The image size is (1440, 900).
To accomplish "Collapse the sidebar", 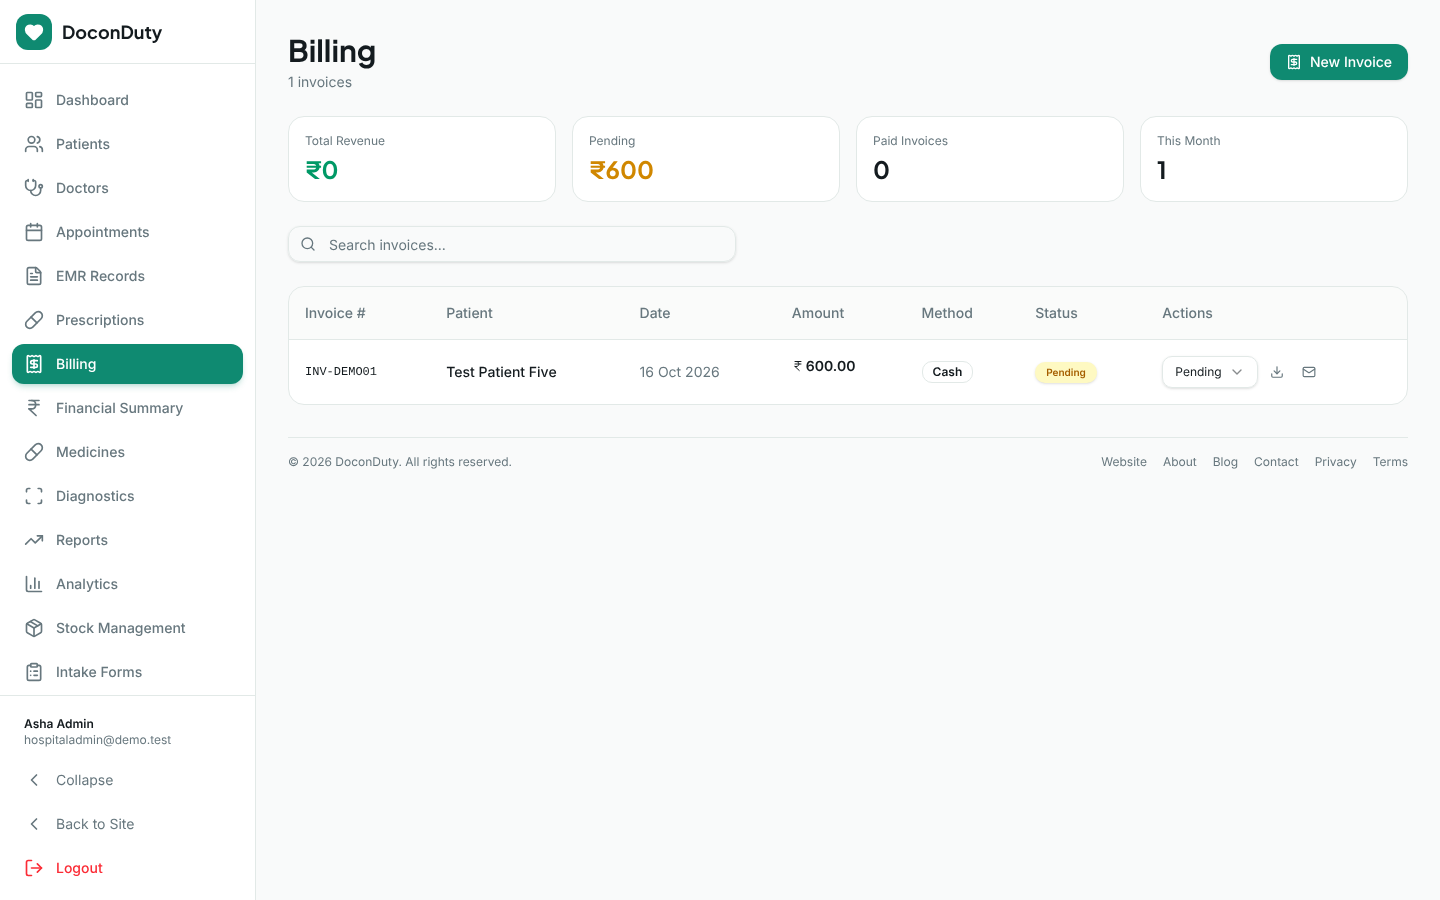I will 127,780.
